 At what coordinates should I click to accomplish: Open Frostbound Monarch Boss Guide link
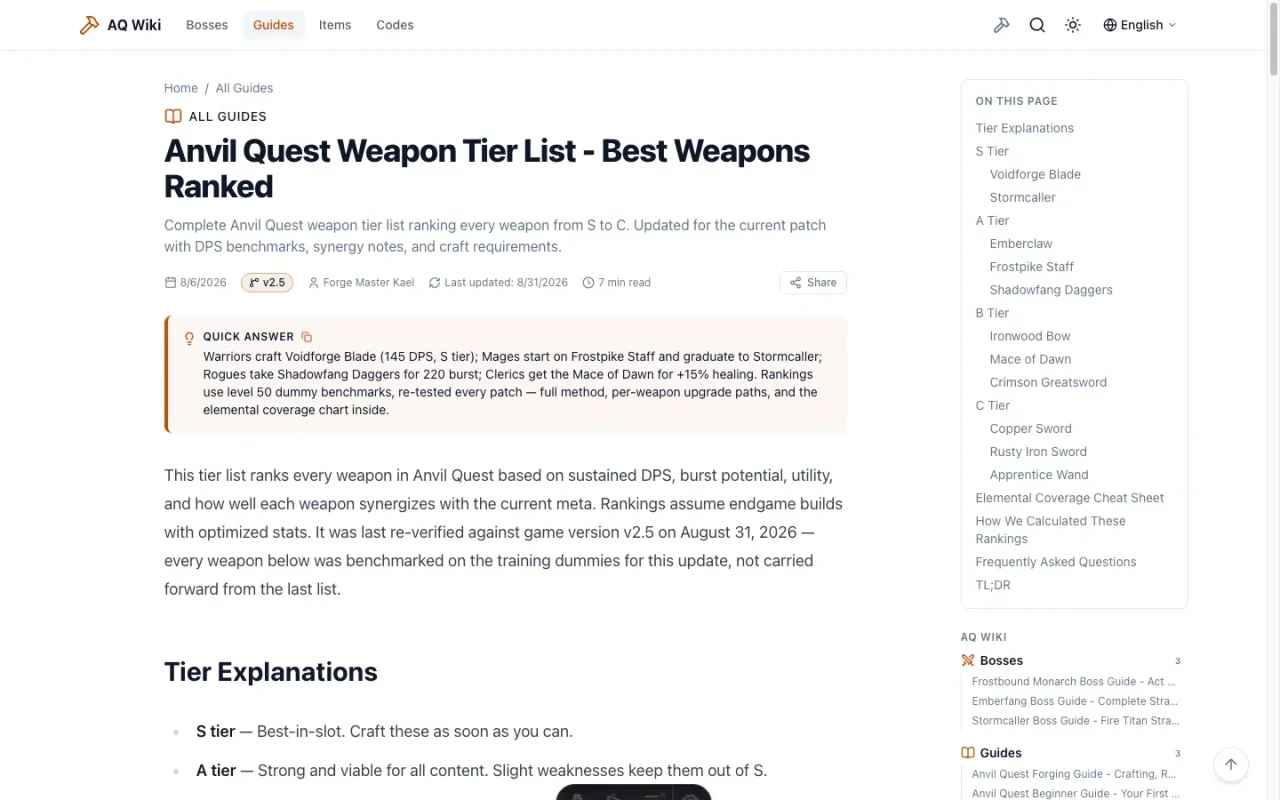point(1073,681)
